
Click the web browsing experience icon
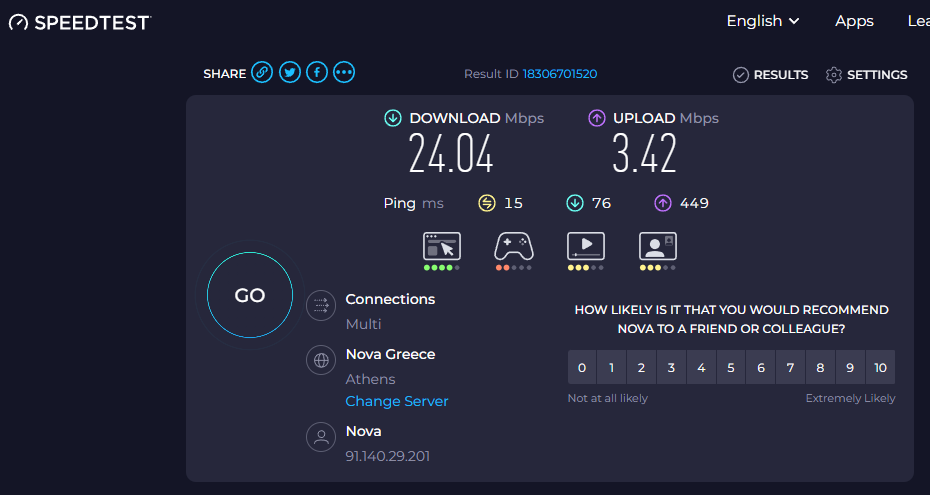(x=442, y=247)
